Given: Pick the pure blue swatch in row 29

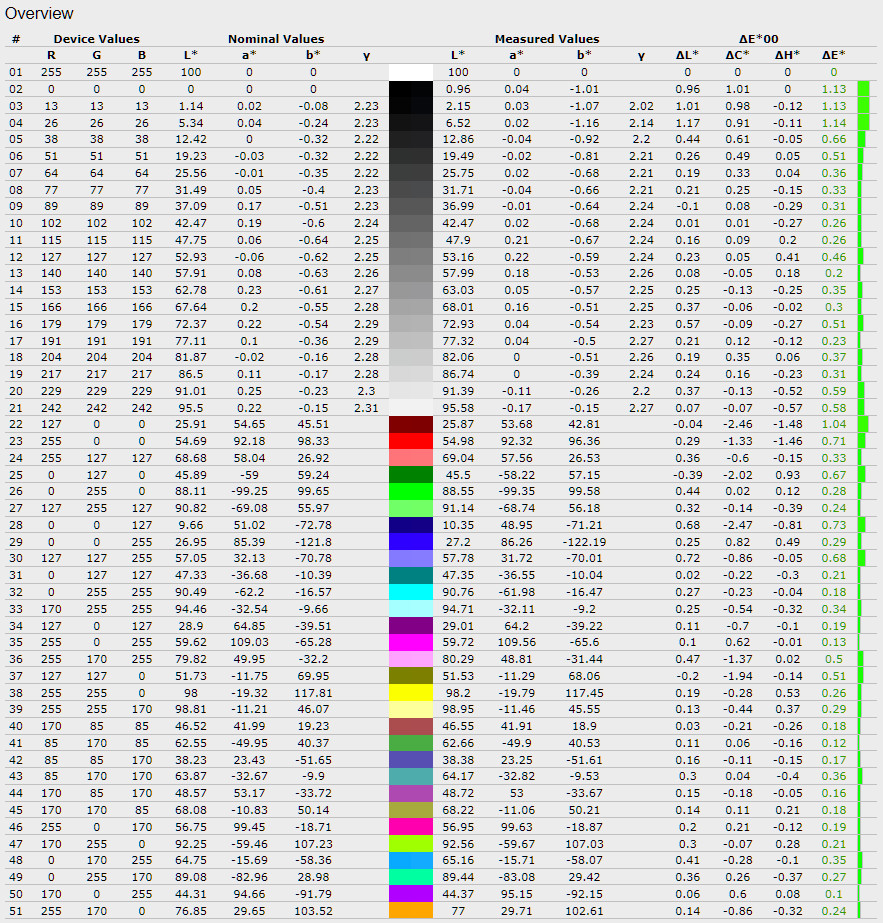Looking at the screenshot, I should (410, 541).
